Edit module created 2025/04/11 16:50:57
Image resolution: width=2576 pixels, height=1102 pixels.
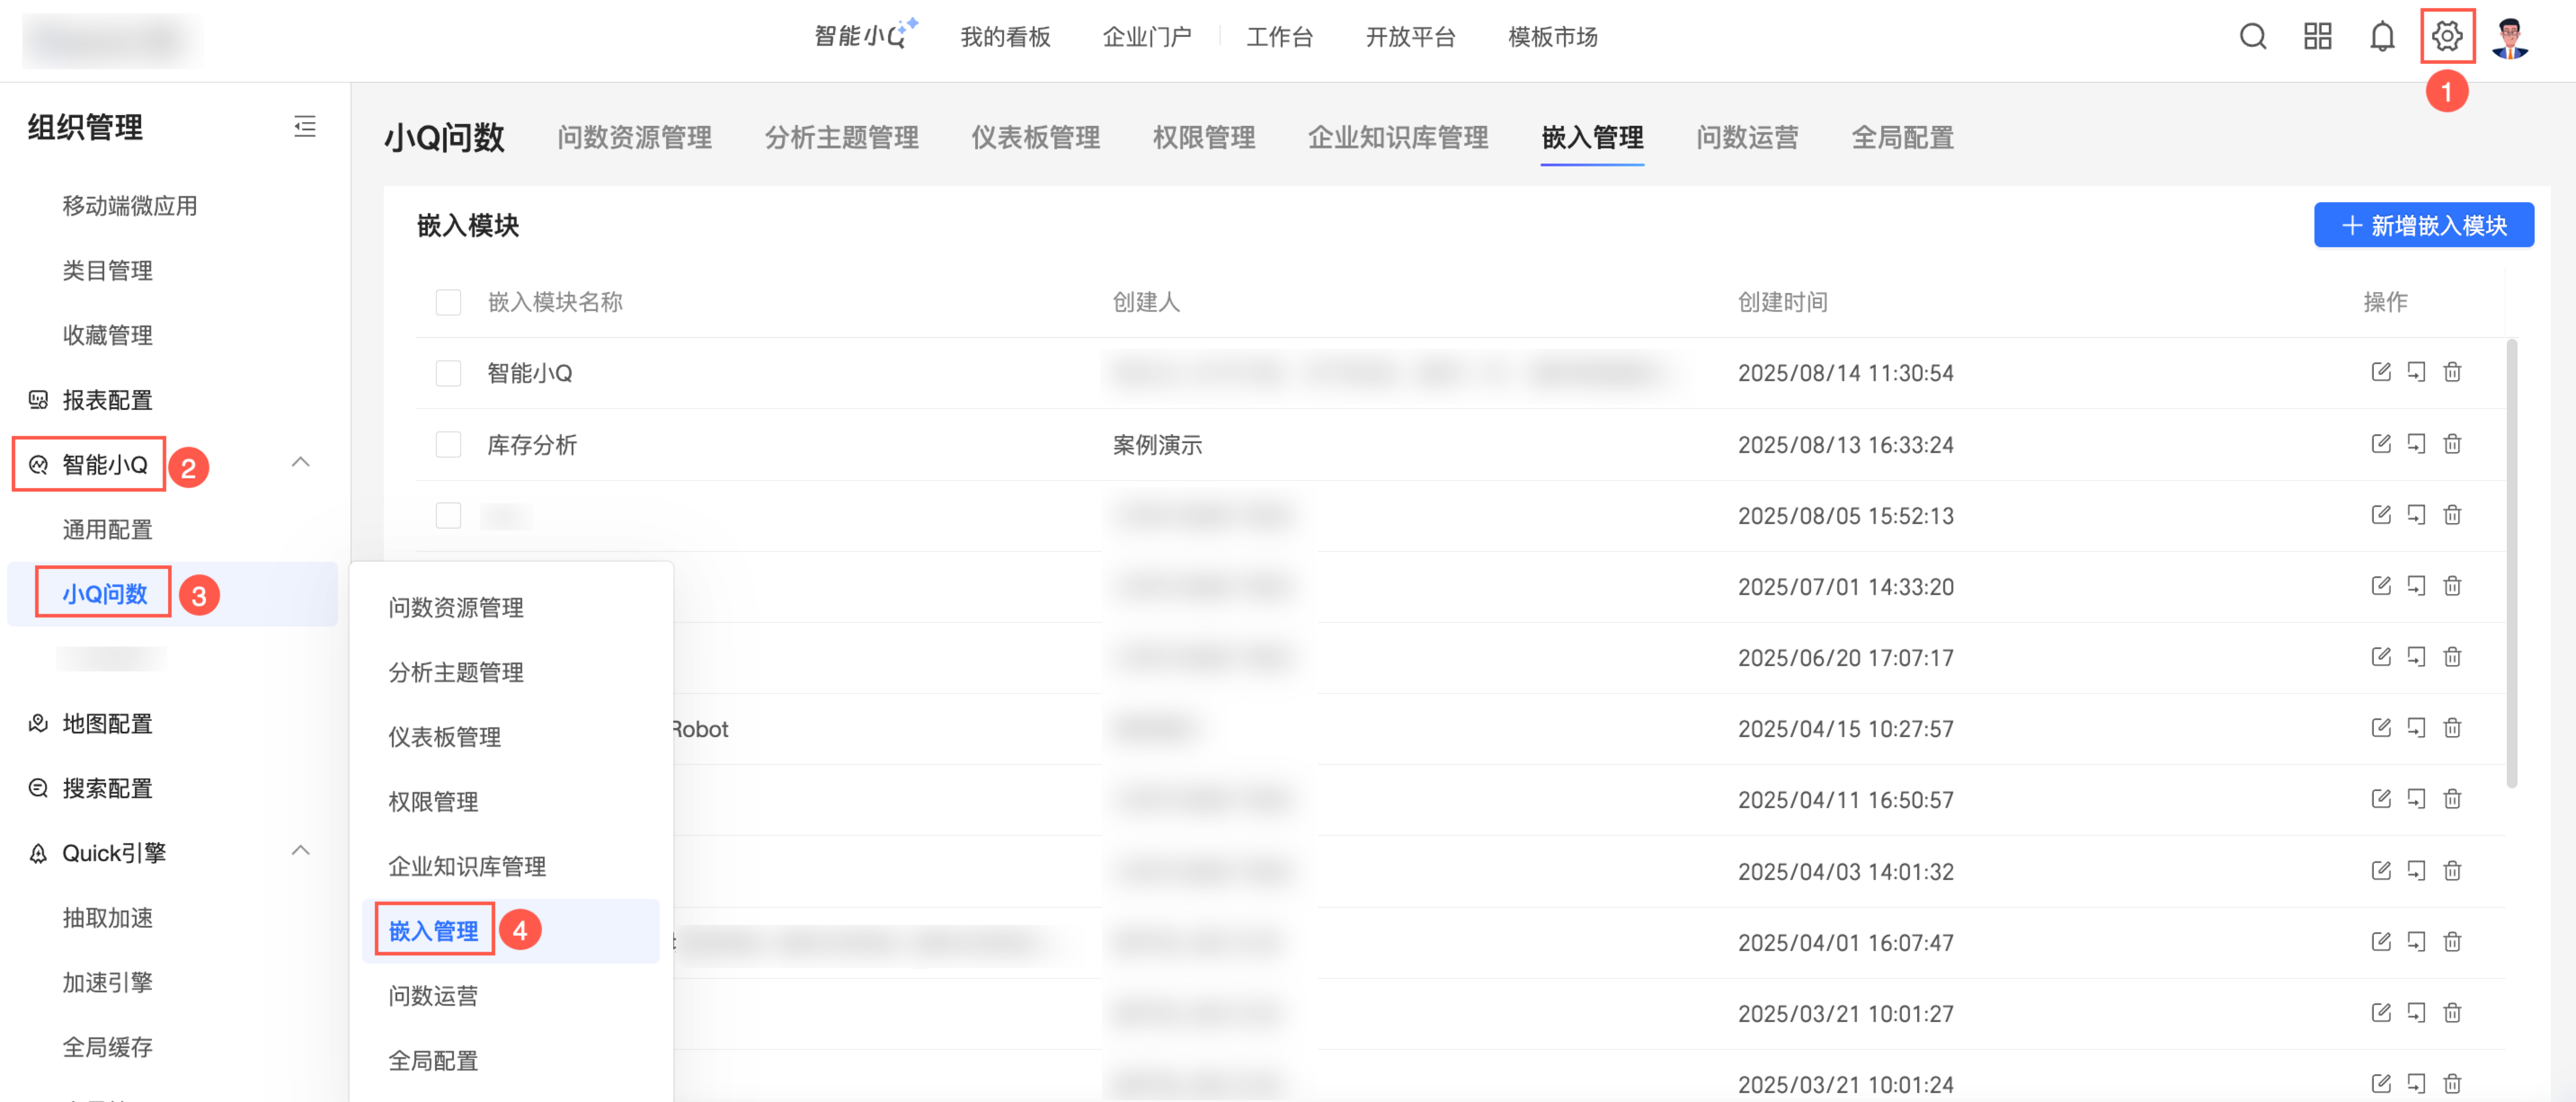pyautogui.click(x=2381, y=798)
